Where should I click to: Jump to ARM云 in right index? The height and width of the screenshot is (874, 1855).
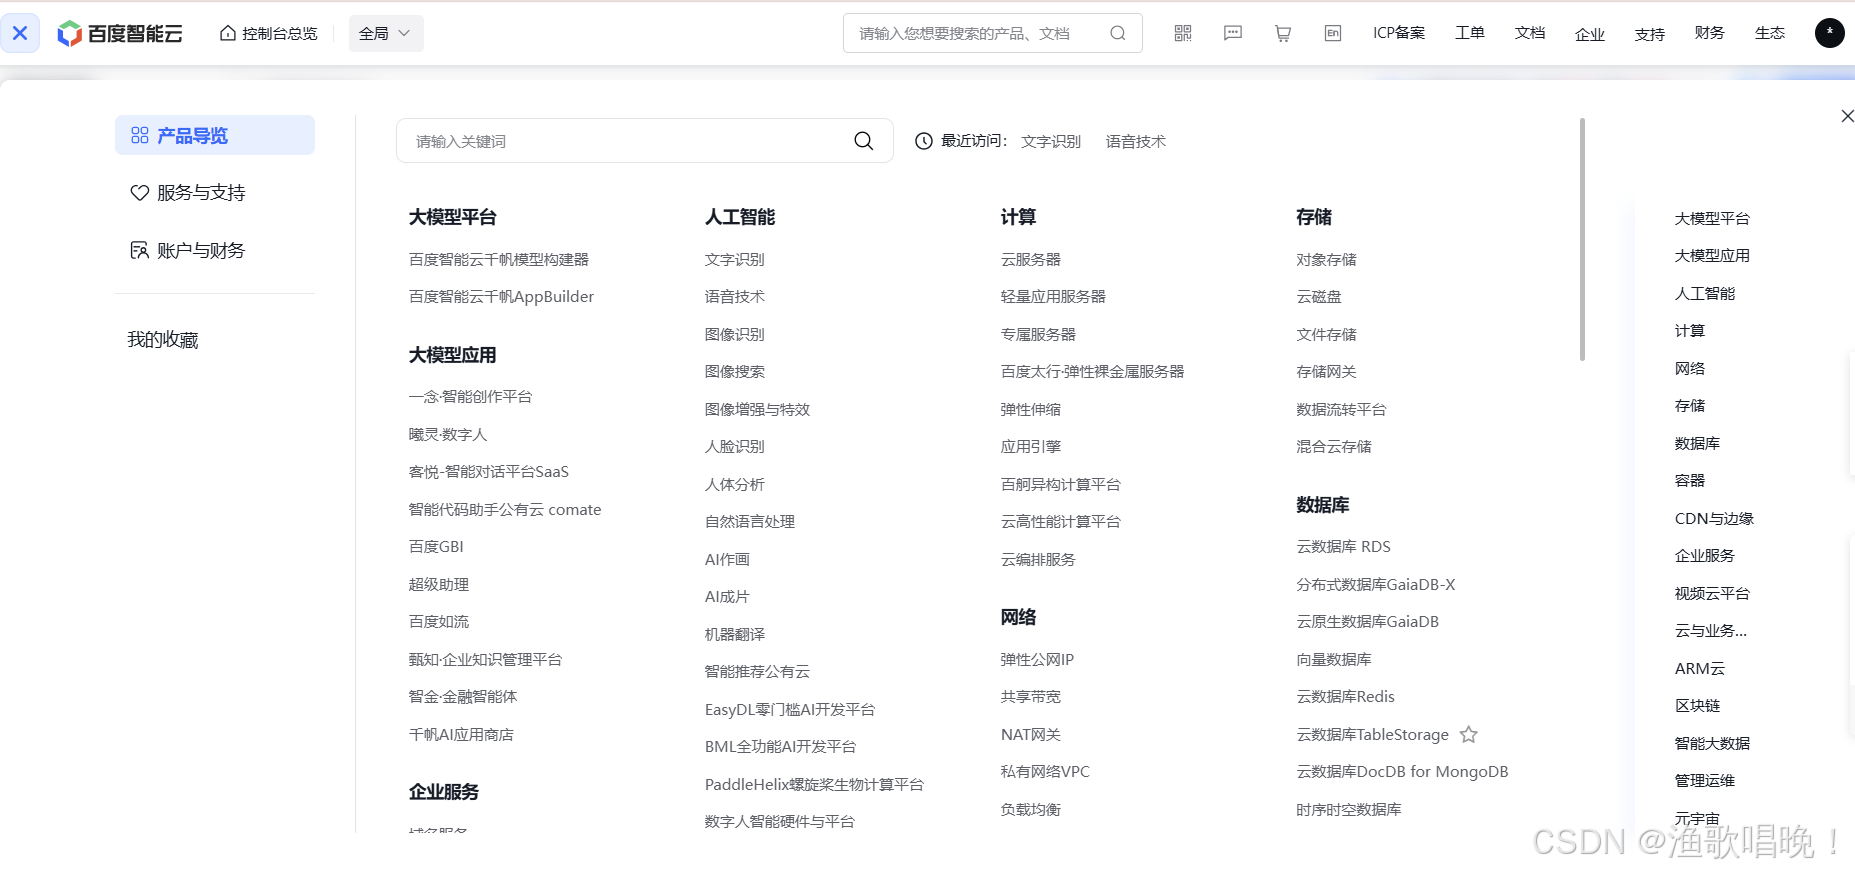click(x=1700, y=669)
